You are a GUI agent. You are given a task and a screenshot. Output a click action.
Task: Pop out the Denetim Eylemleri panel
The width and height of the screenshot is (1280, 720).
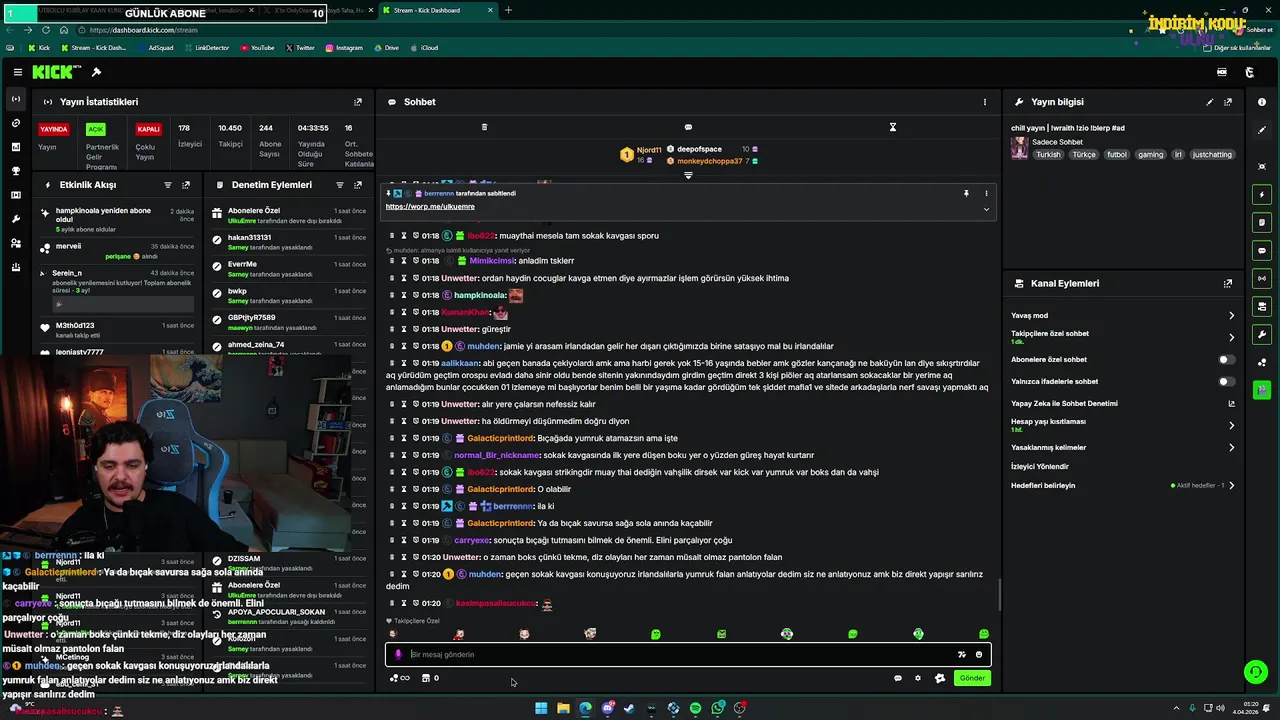pos(358,185)
